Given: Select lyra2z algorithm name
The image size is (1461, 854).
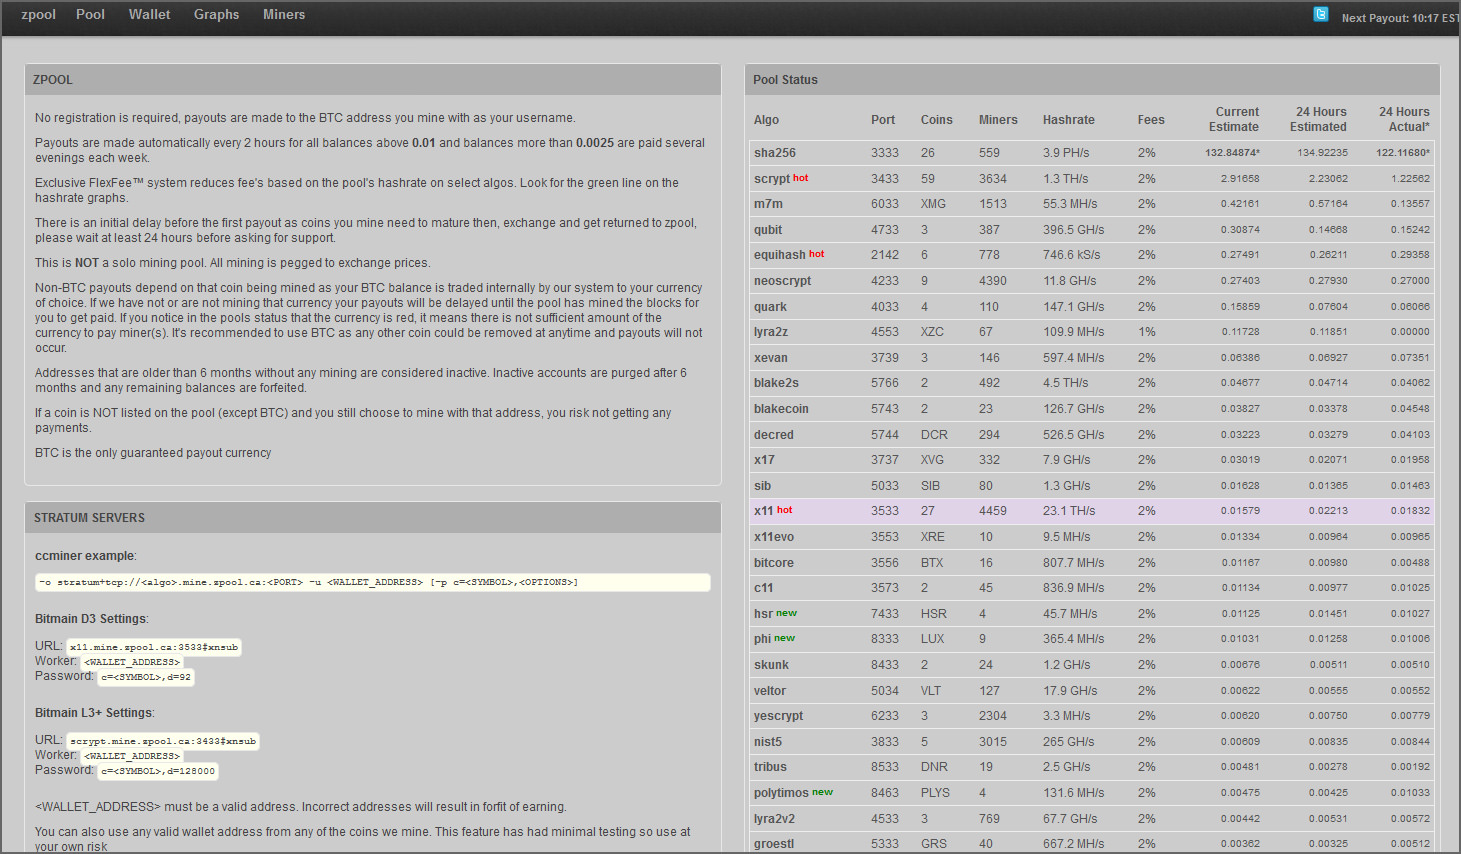Looking at the screenshot, I should pos(771,332).
